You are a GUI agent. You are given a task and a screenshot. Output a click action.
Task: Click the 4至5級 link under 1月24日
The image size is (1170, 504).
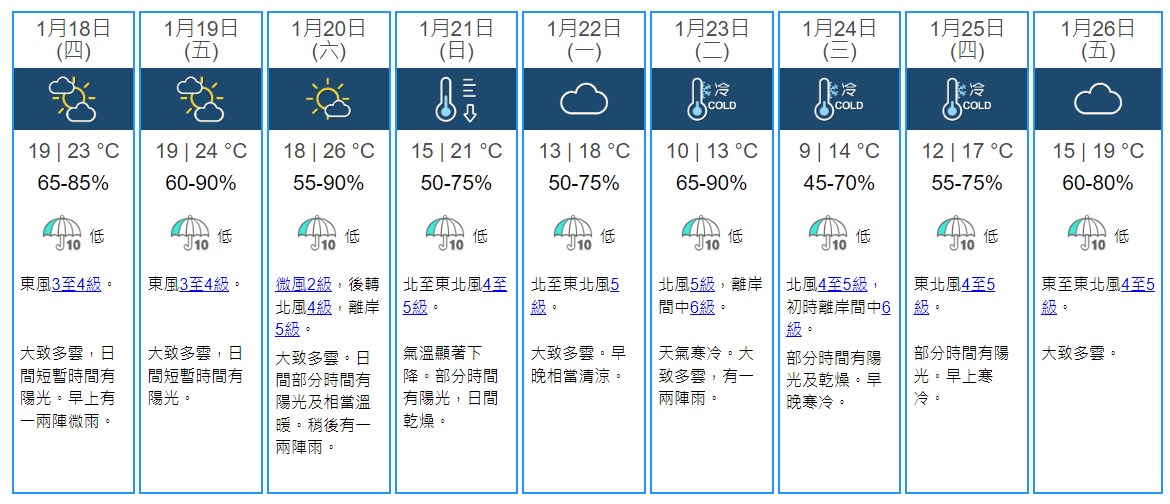click(842, 284)
